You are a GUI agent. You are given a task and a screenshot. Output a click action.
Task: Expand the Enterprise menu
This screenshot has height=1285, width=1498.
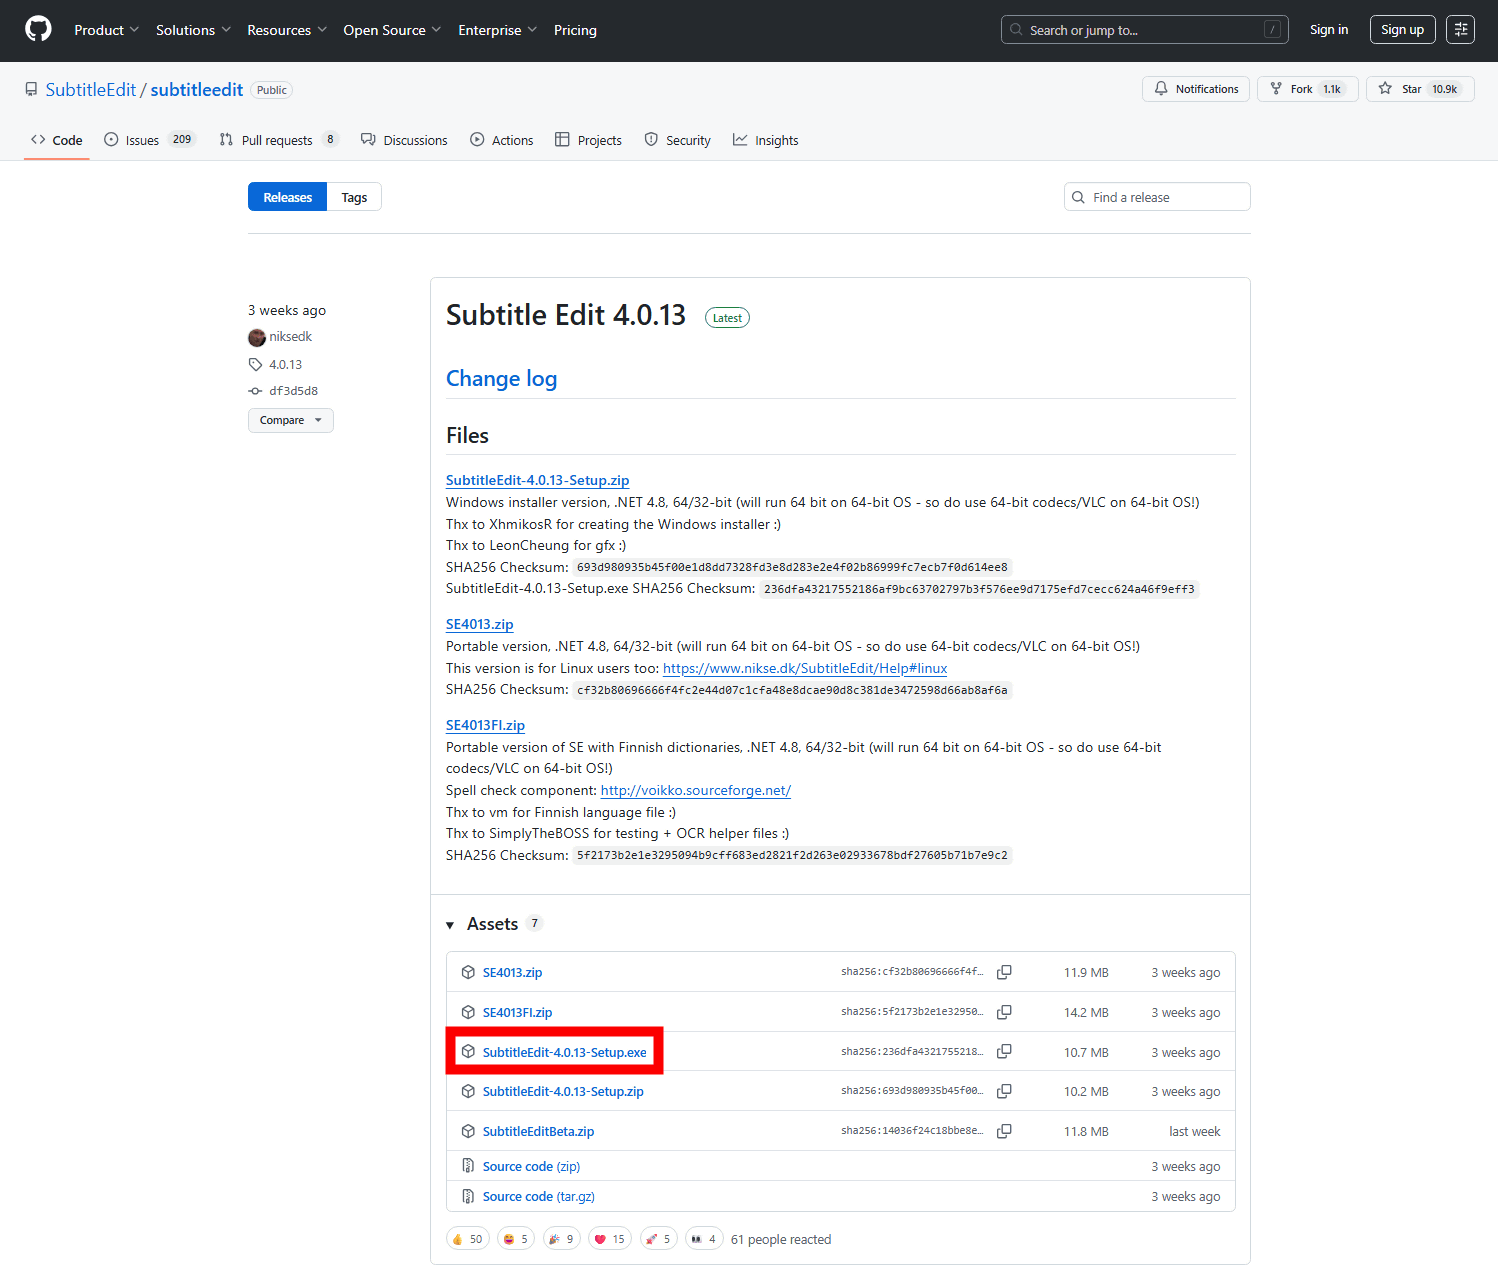click(x=497, y=30)
